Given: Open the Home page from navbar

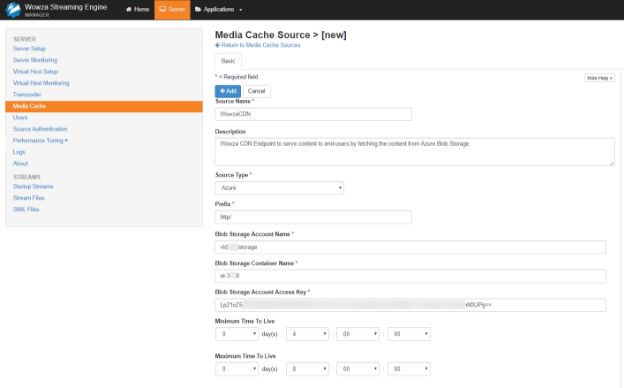Looking at the screenshot, I should point(137,9).
